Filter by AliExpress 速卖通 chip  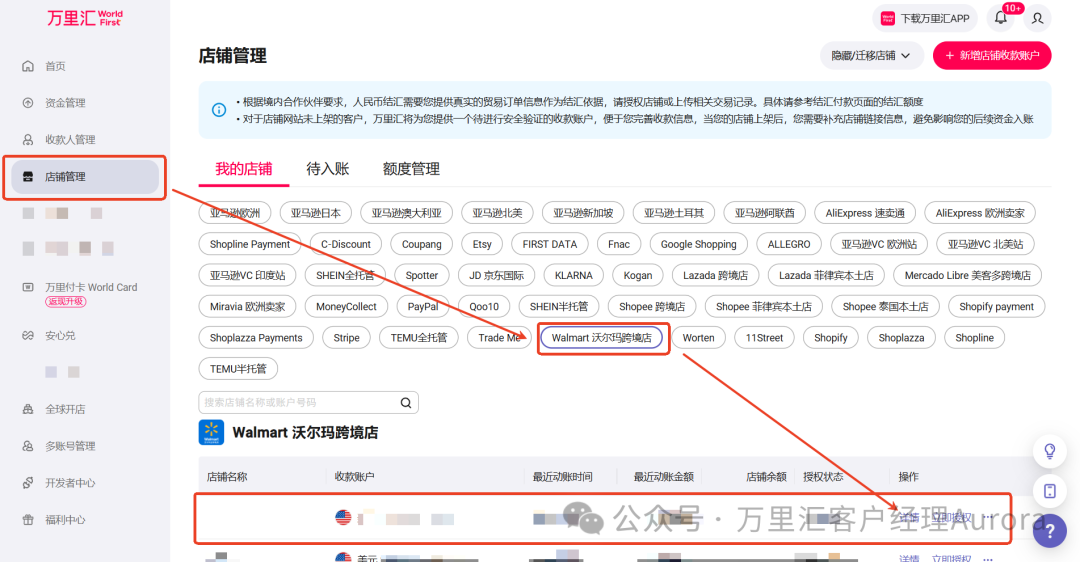(x=865, y=213)
